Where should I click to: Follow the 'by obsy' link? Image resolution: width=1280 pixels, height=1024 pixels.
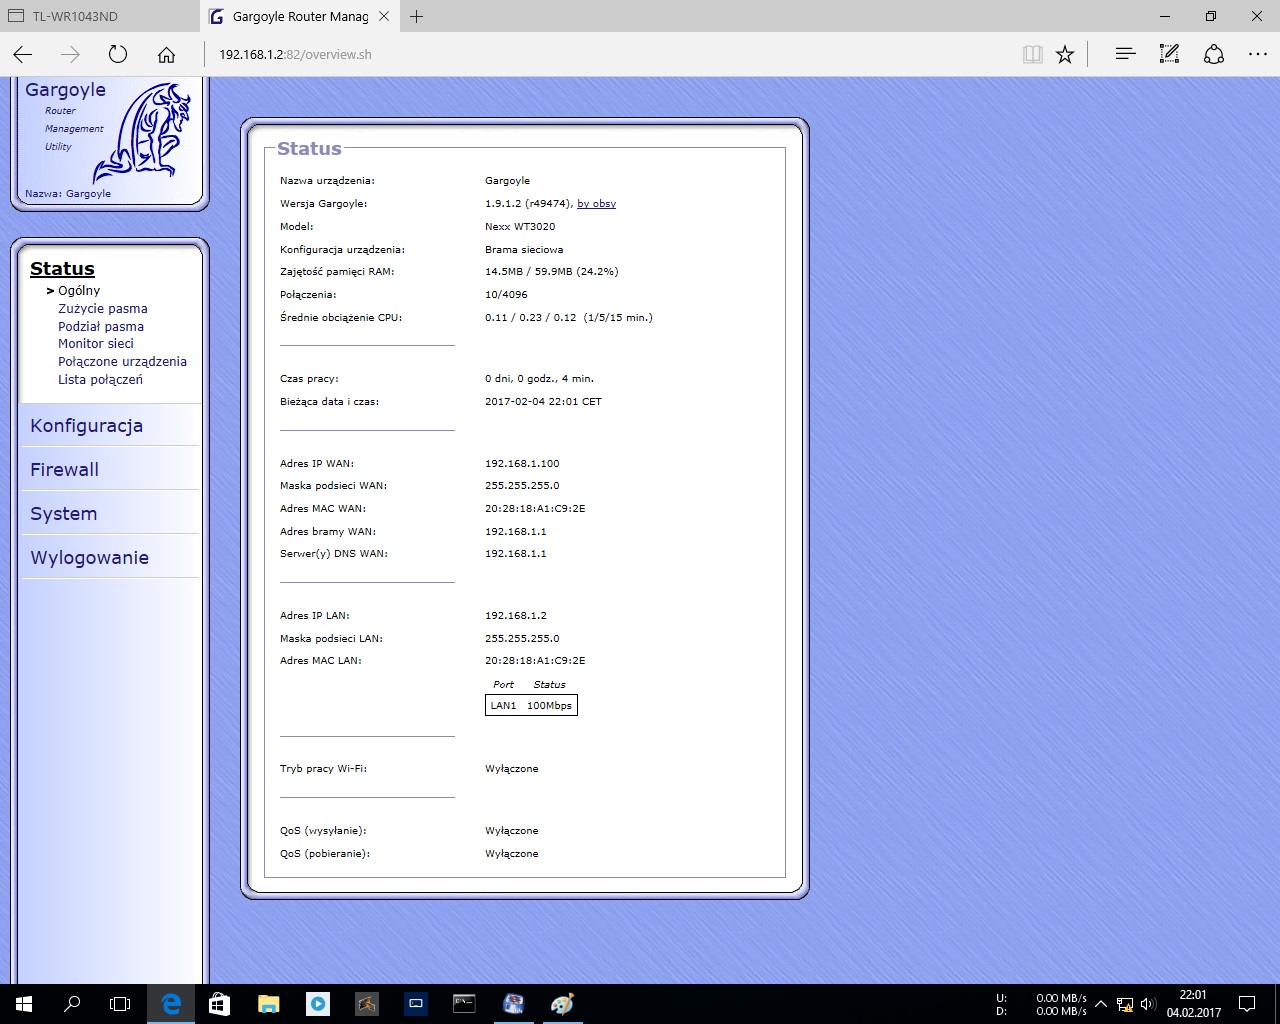coord(596,204)
